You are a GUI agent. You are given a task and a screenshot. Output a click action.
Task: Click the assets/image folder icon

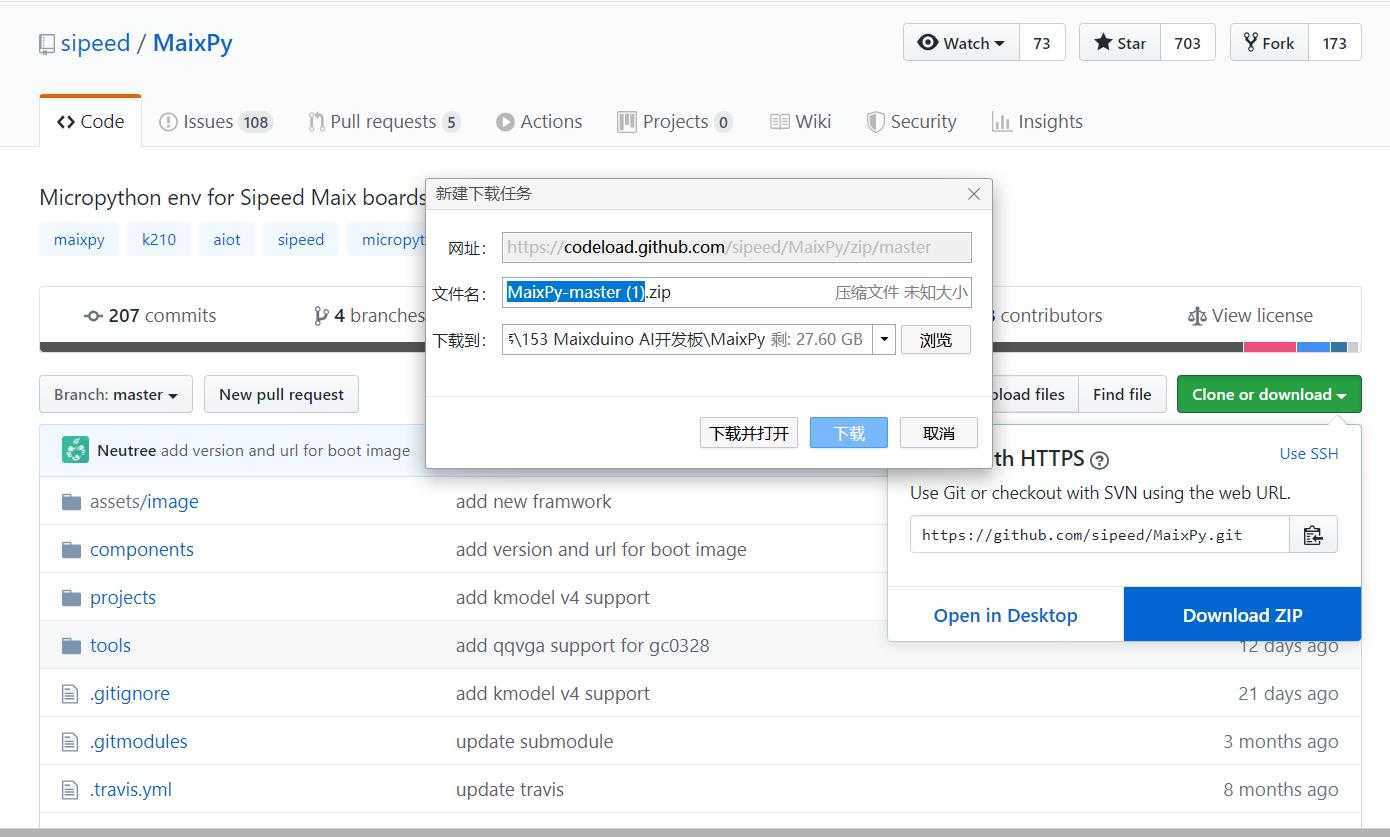tap(71, 501)
